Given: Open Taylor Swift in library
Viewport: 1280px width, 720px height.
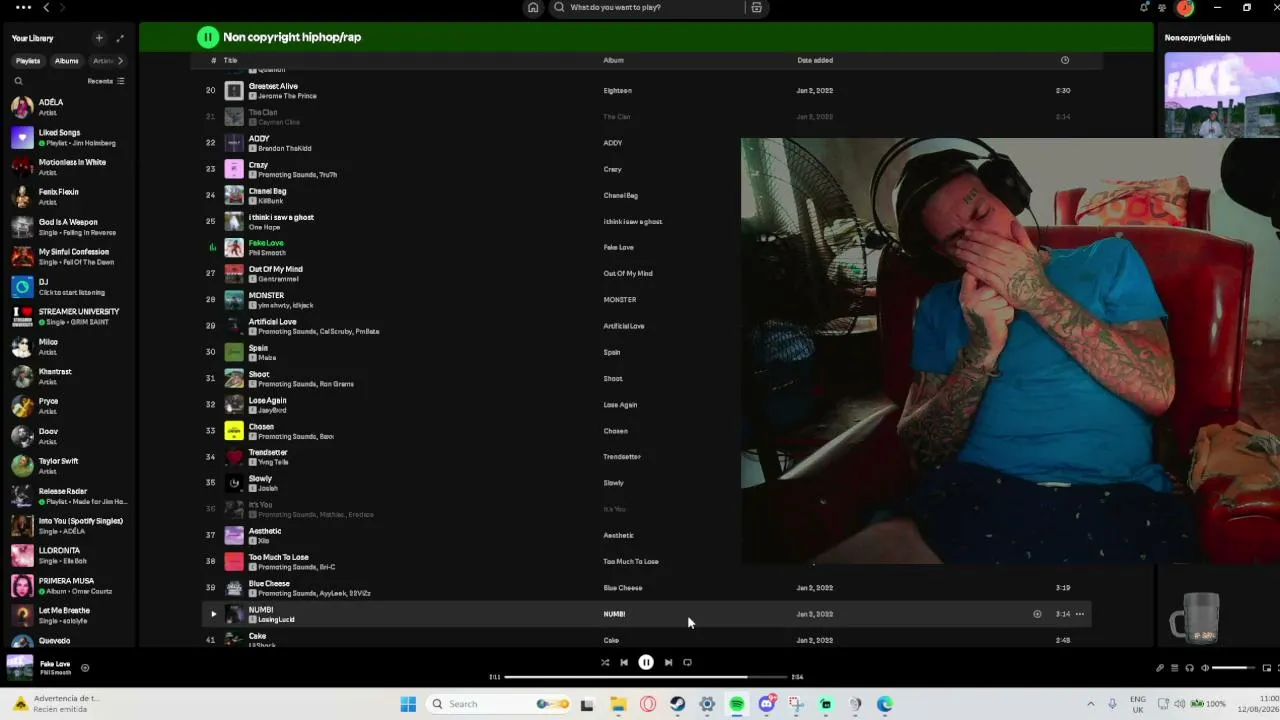Looking at the screenshot, I should pyautogui.click(x=68, y=465).
